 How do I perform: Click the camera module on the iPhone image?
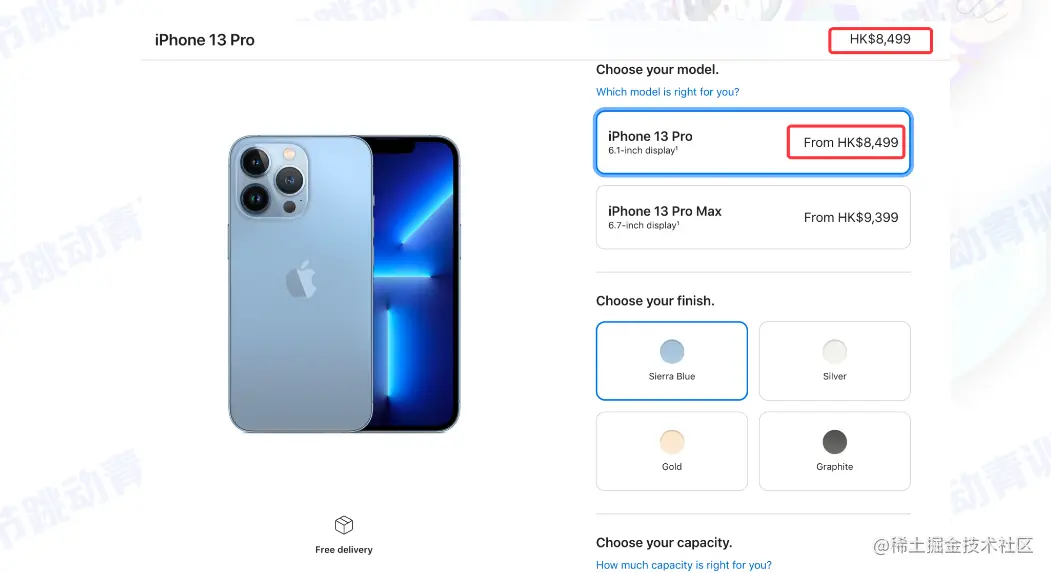pos(272,178)
